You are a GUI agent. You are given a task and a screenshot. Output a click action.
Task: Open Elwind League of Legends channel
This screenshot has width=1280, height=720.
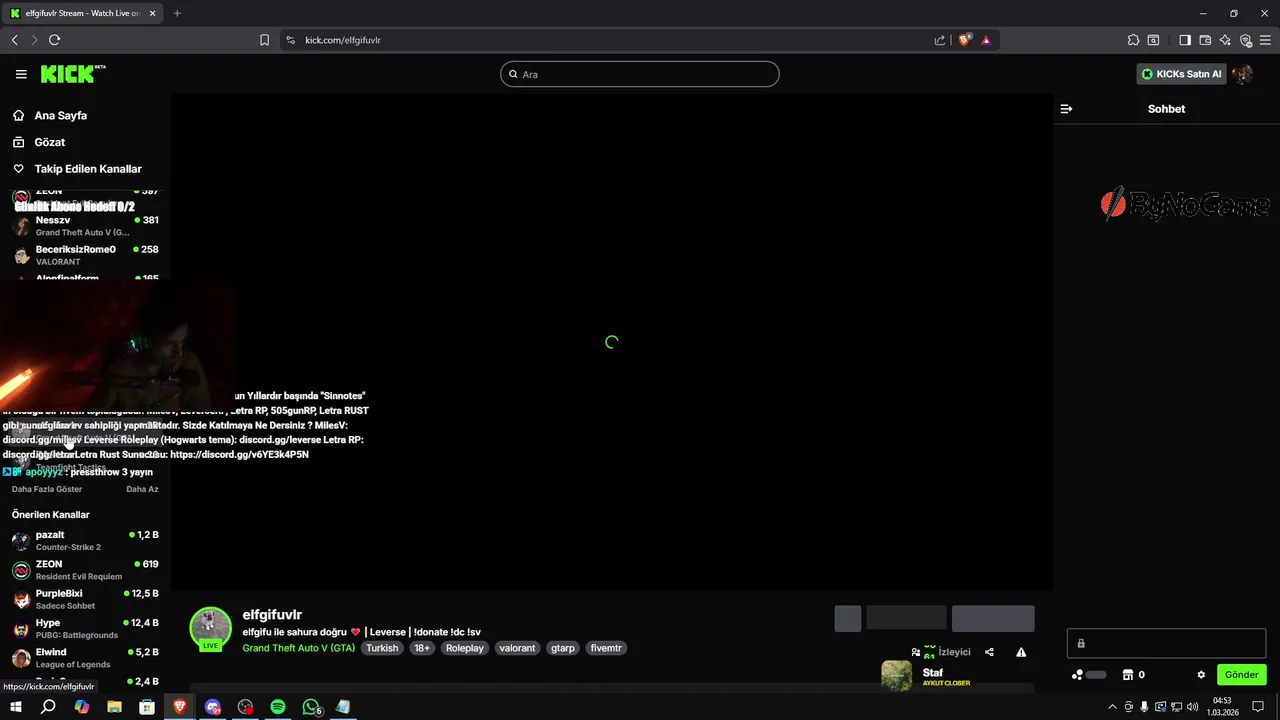coord(85,658)
